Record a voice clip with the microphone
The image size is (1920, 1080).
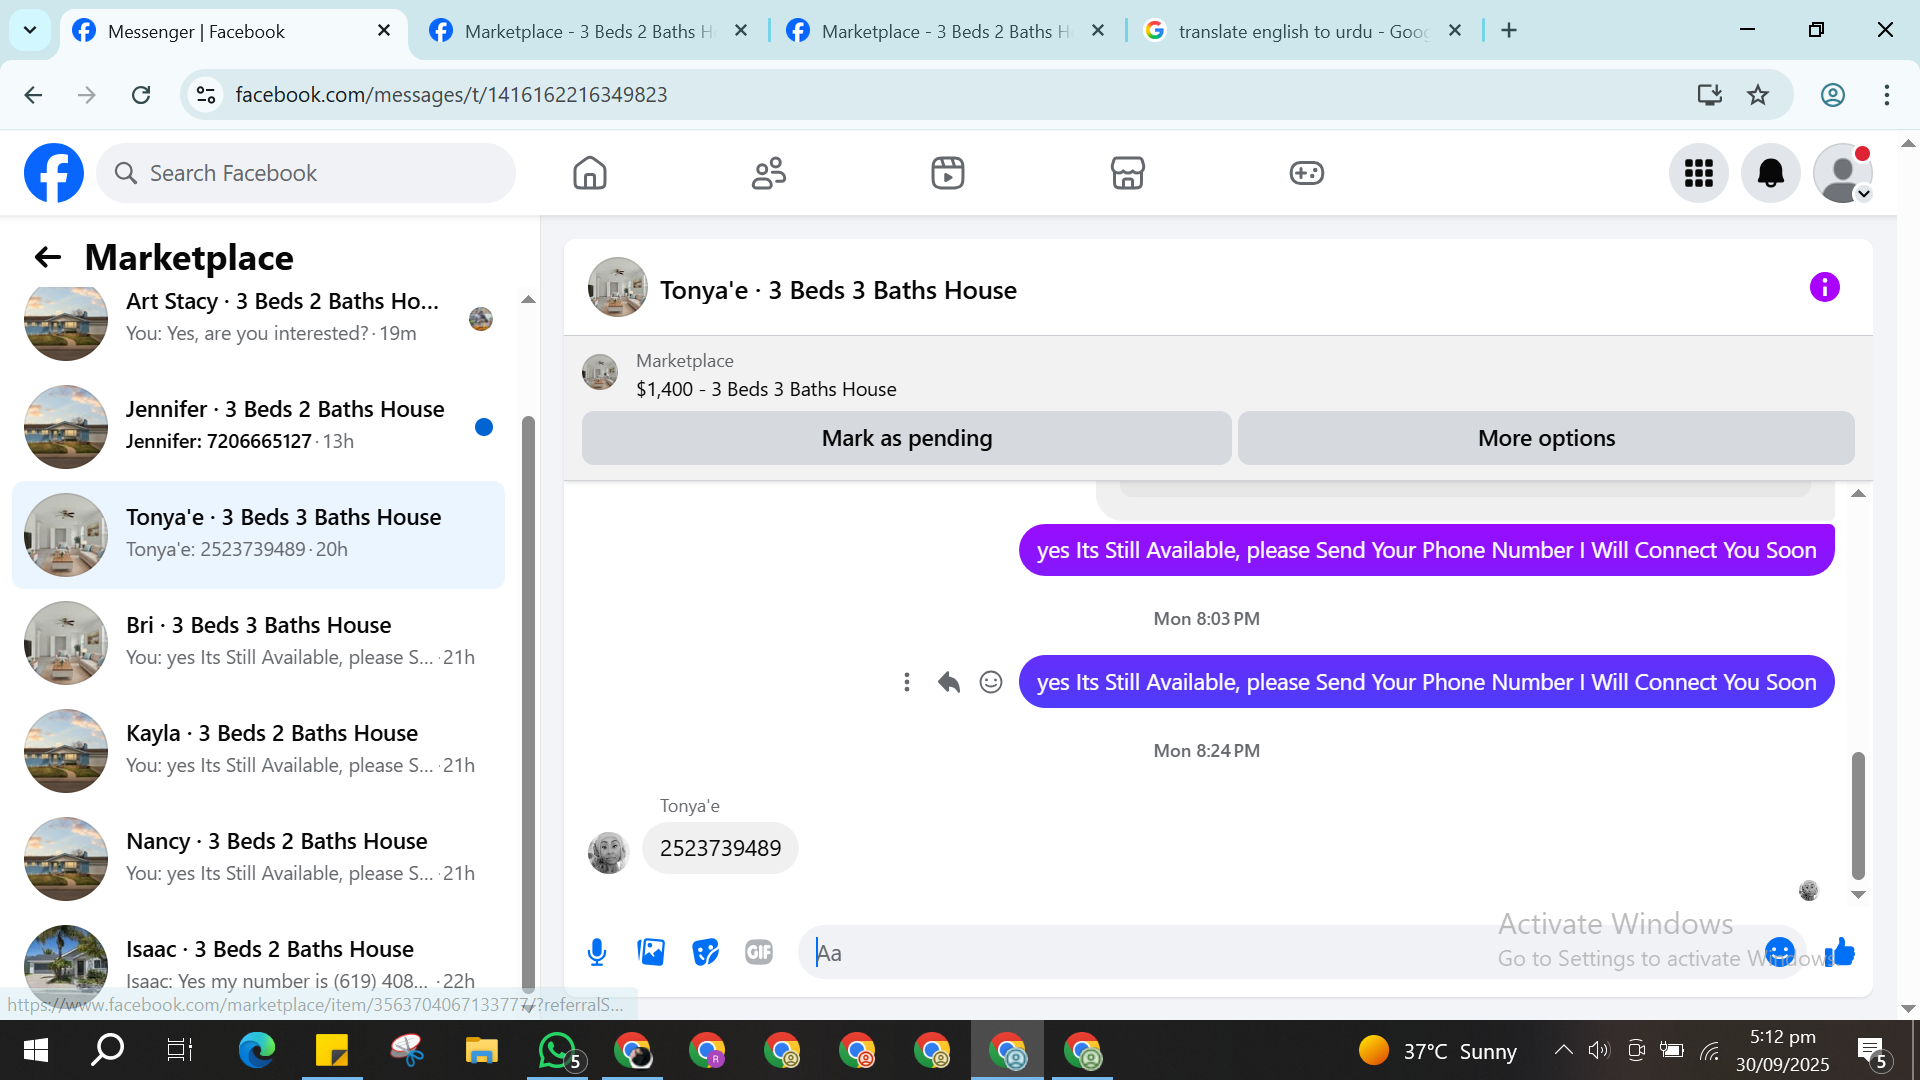coord(597,952)
